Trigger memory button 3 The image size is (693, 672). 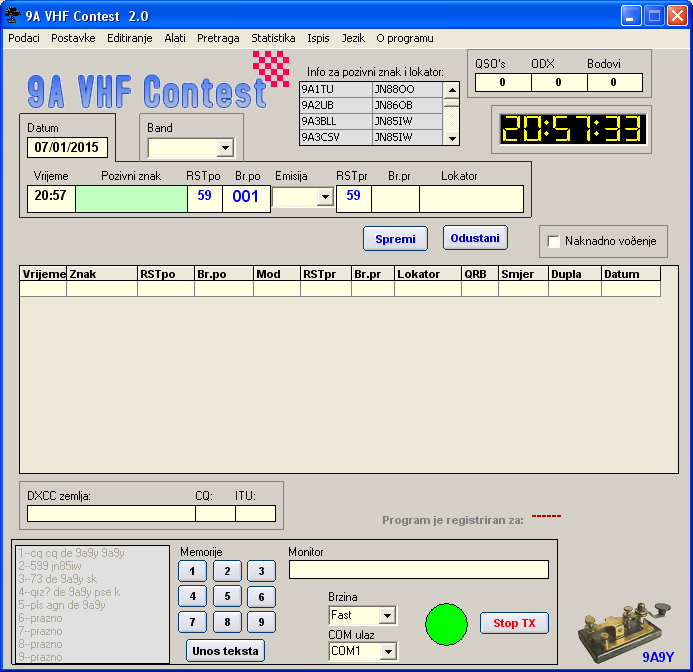pos(261,571)
